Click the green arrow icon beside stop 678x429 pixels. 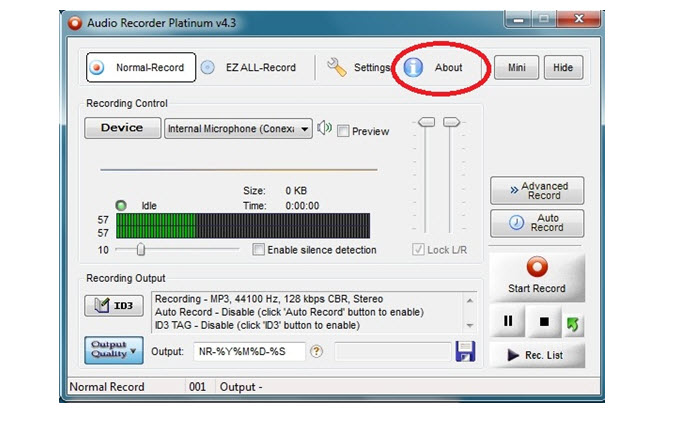pos(573,324)
